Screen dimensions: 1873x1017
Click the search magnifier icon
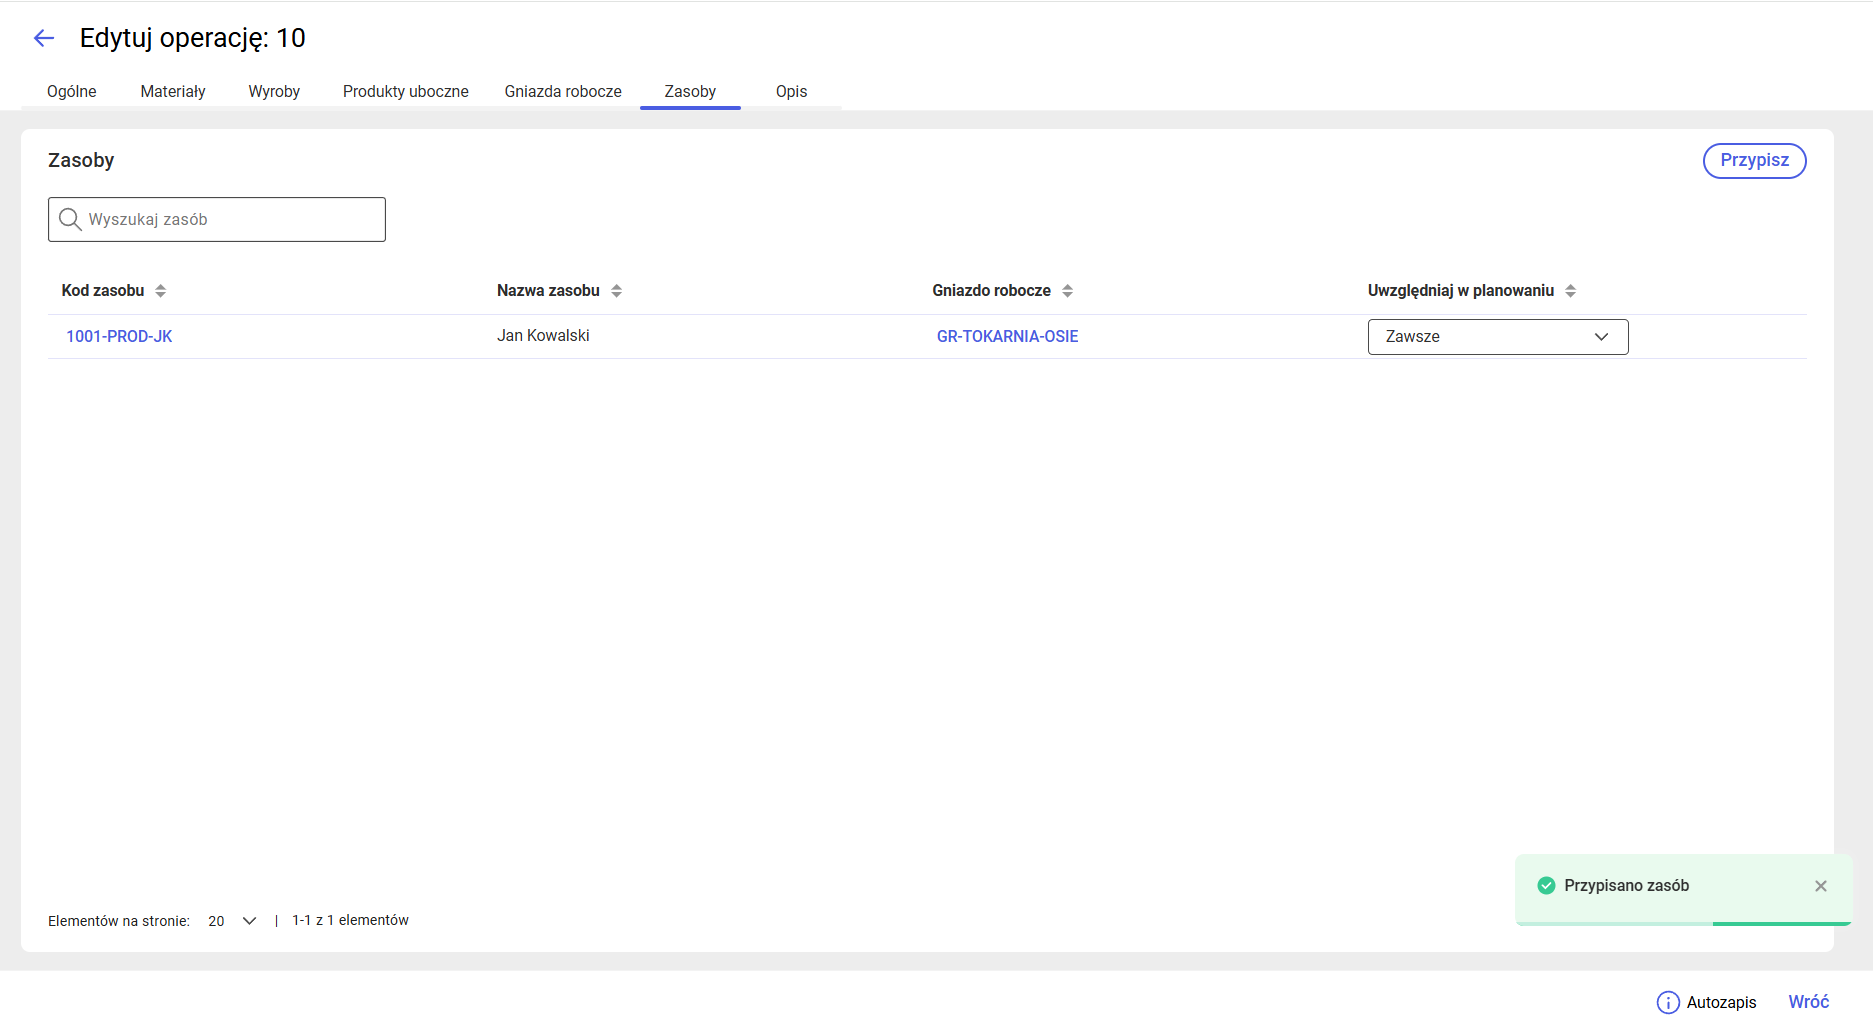(x=69, y=219)
